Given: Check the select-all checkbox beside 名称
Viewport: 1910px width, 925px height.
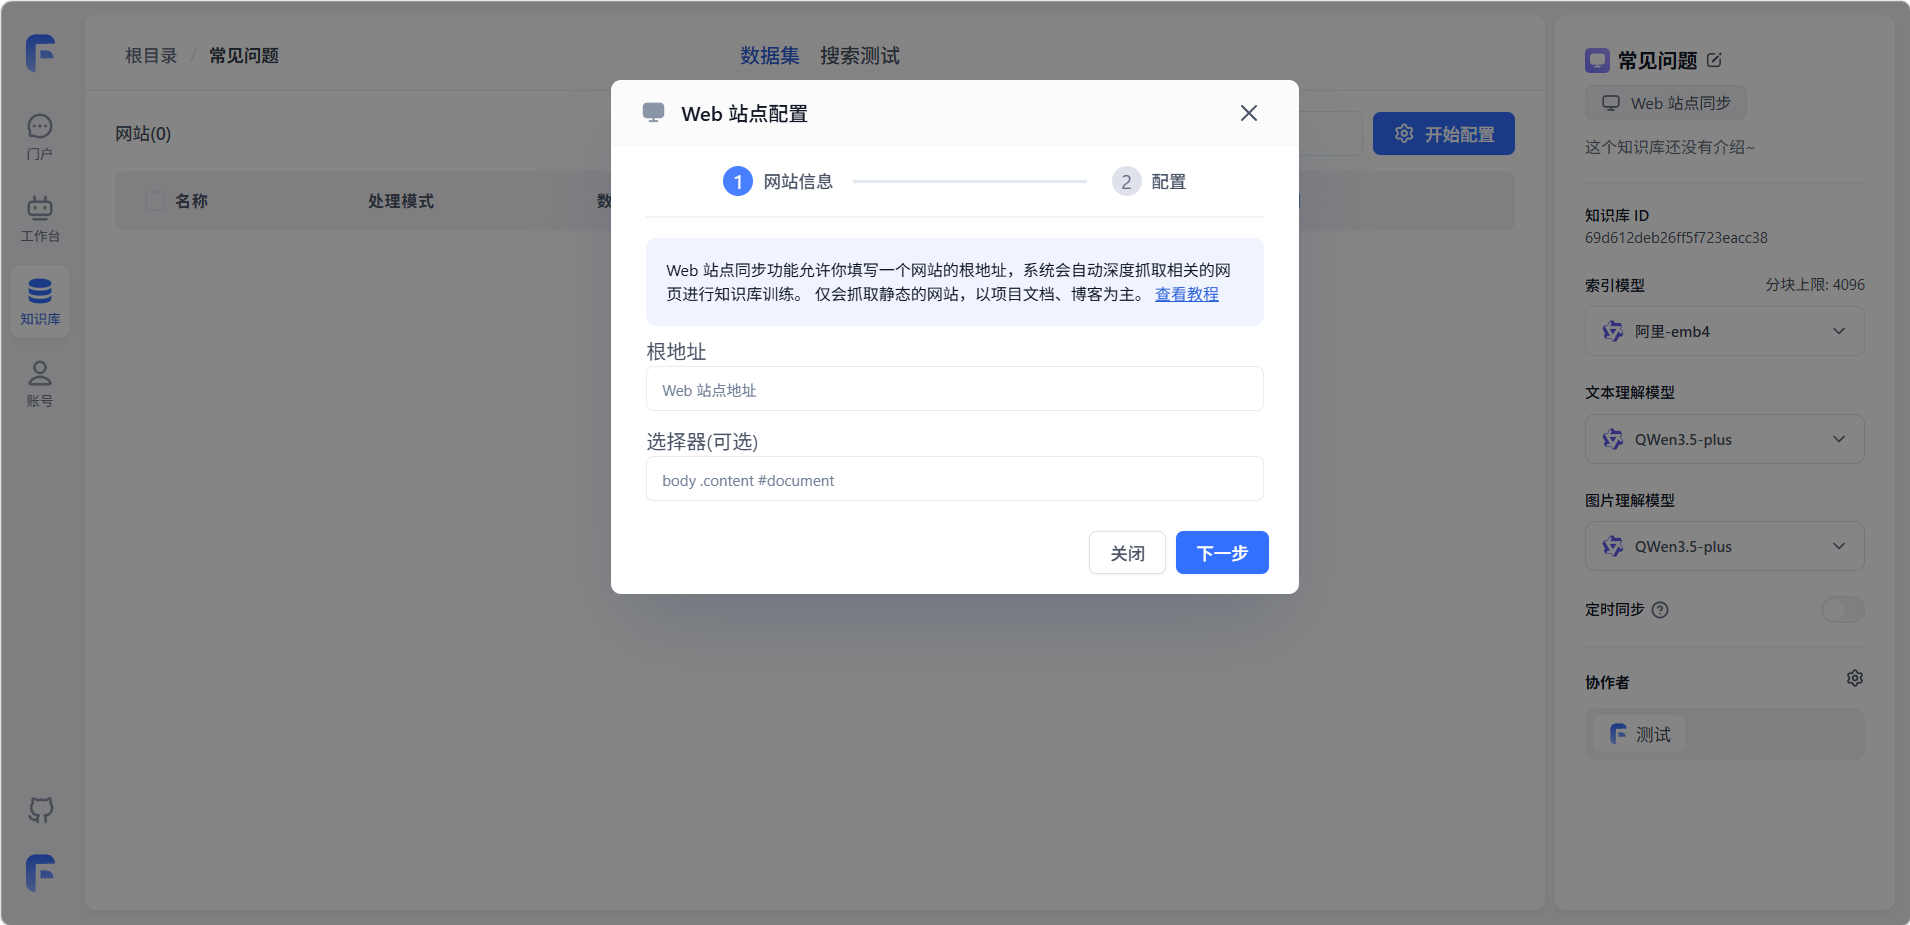Looking at the screenshot, I should click(x=155, y=201).
